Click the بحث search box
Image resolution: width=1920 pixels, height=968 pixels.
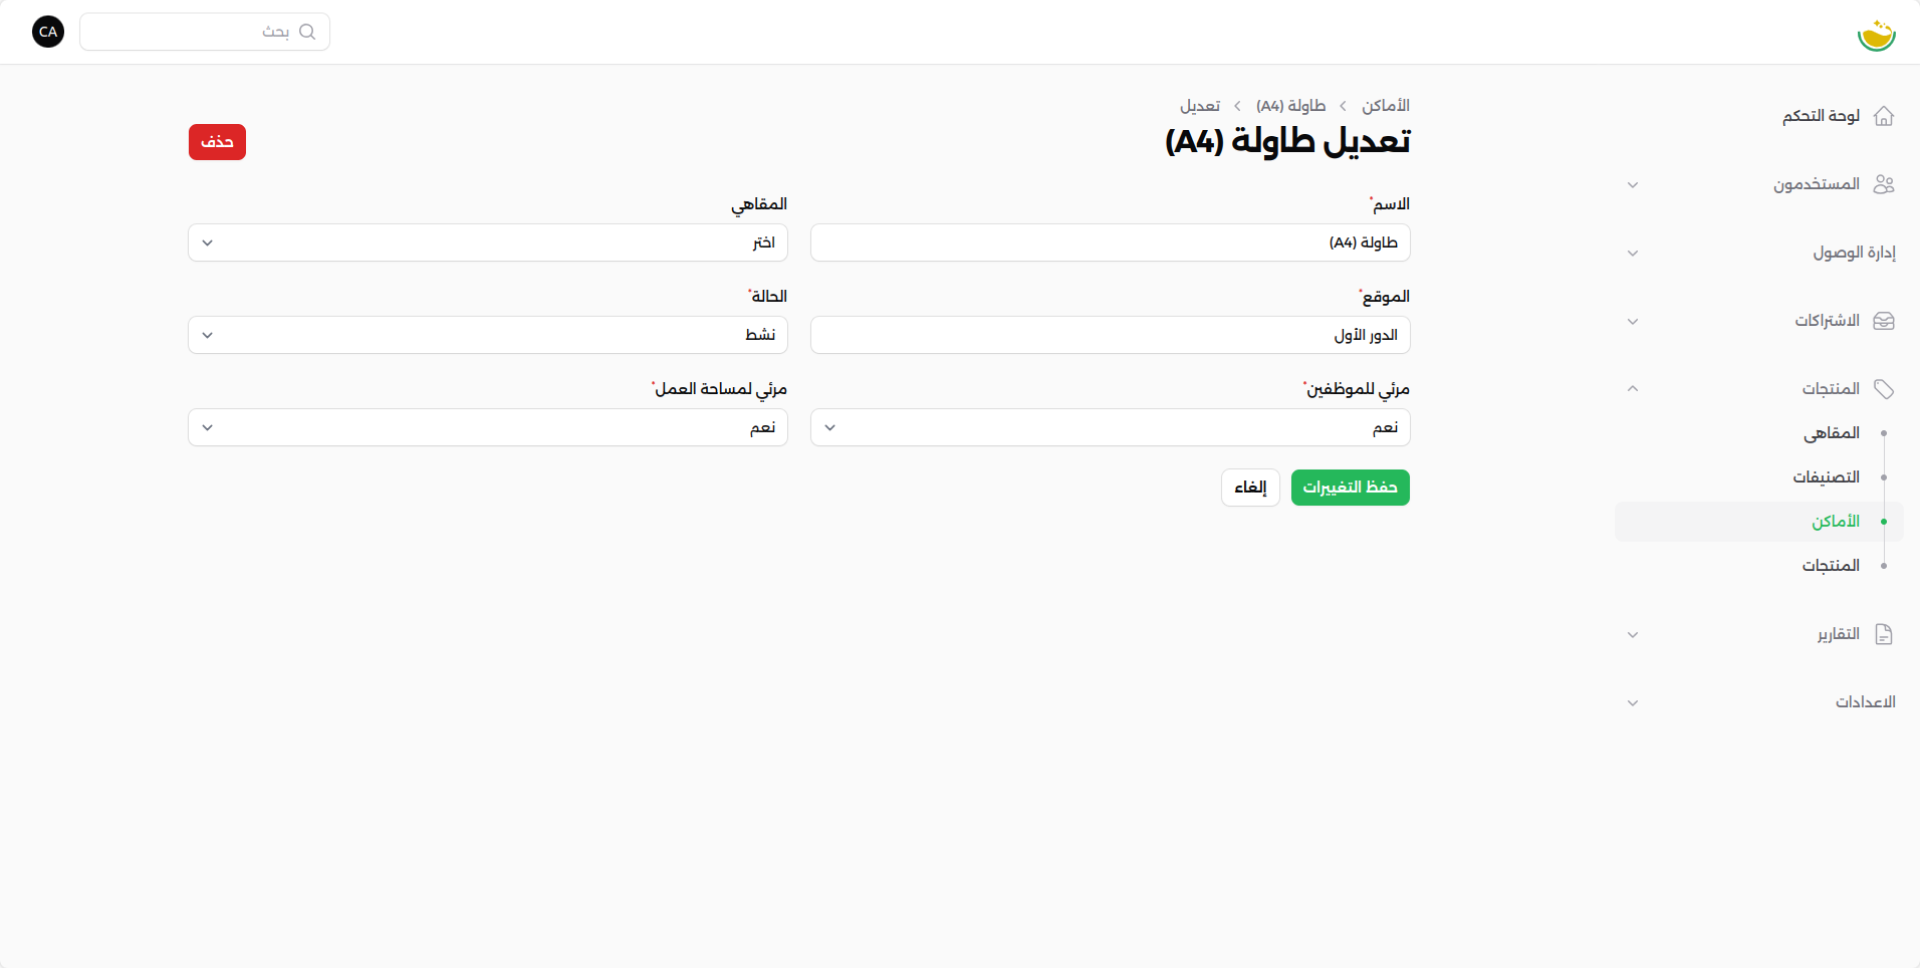pos(205,32)
